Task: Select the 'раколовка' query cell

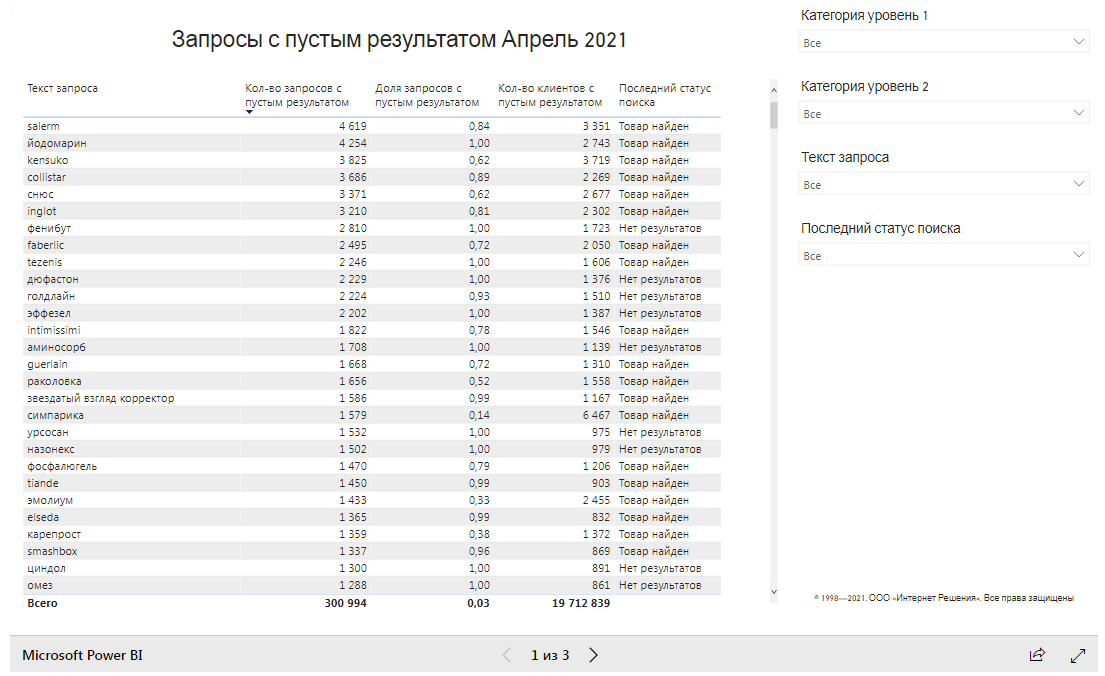Action: pos(54,381)
